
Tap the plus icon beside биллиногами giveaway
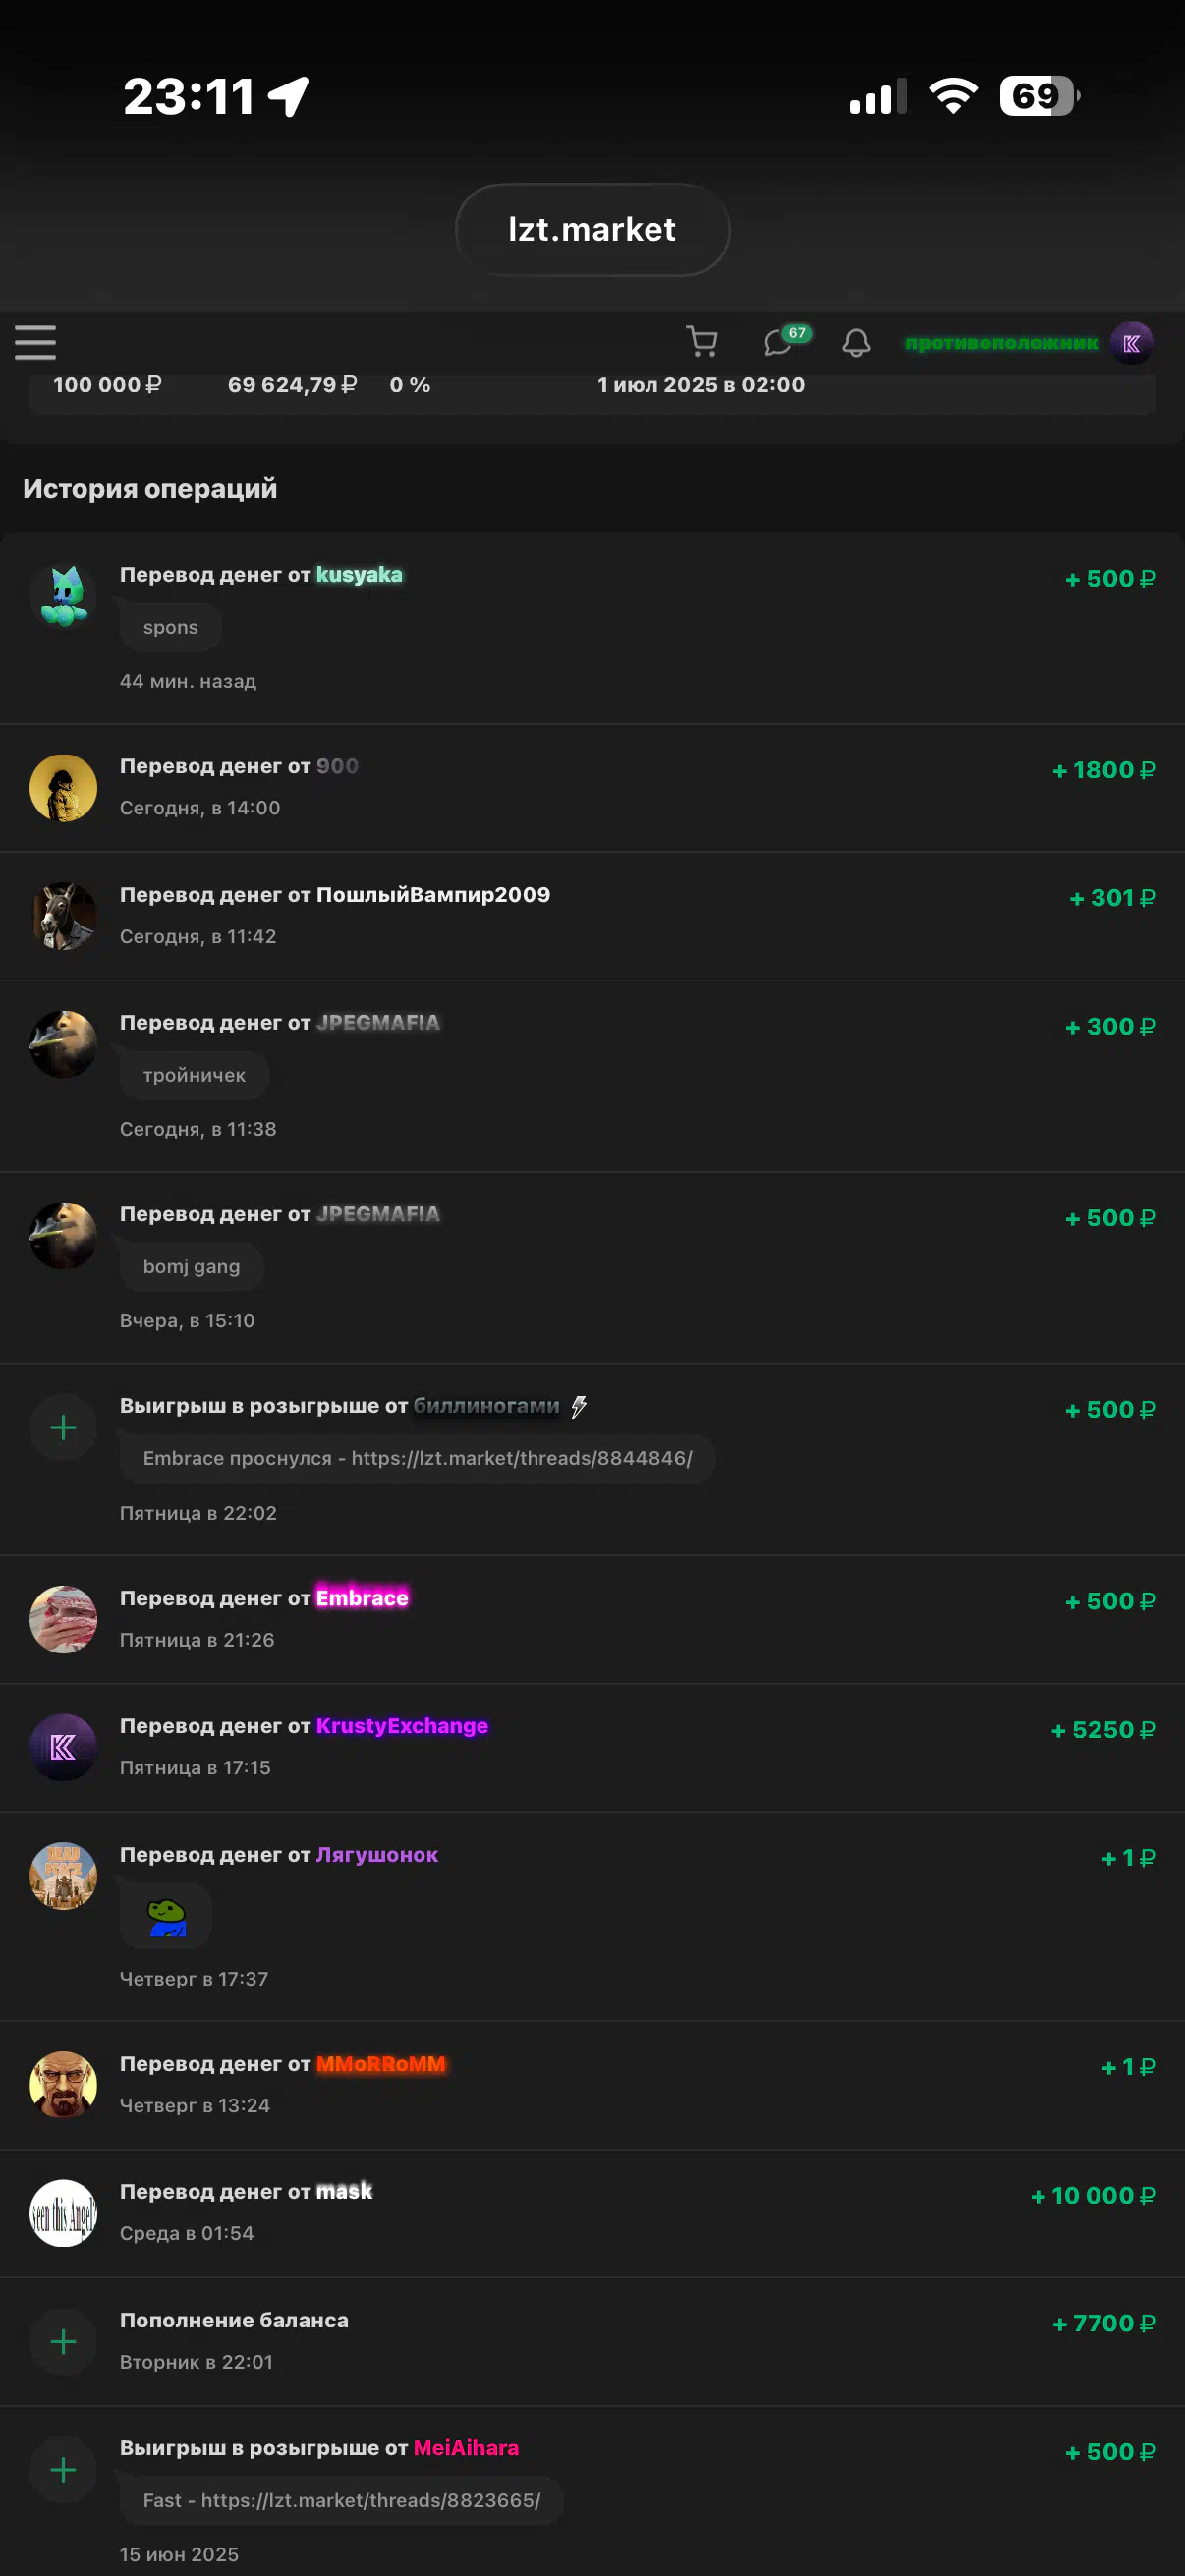(x=63, y=1427)
